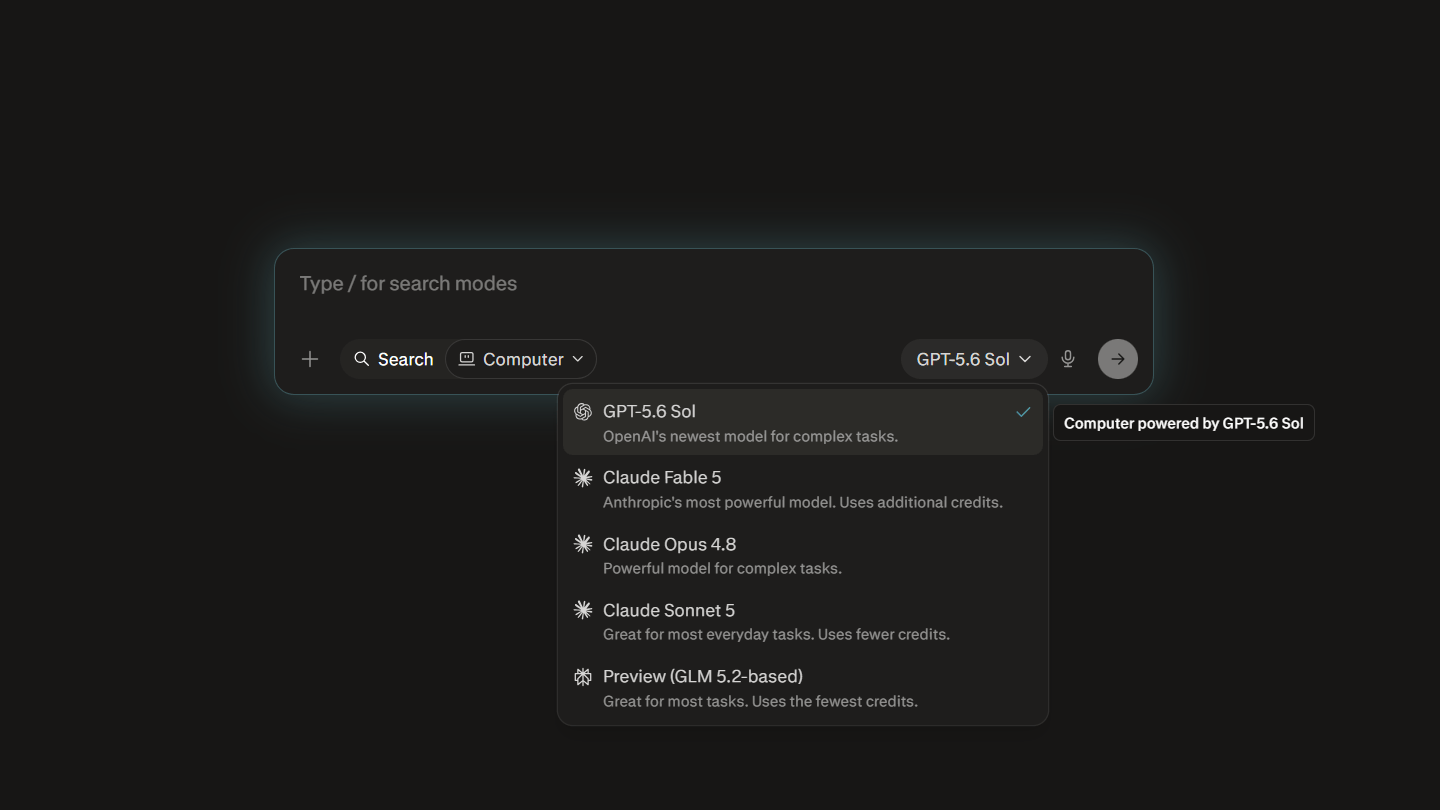Screen dimensions: 1440x810
Task: Choose Claude Fable 5 from the list
Action: tap(803, 489)
